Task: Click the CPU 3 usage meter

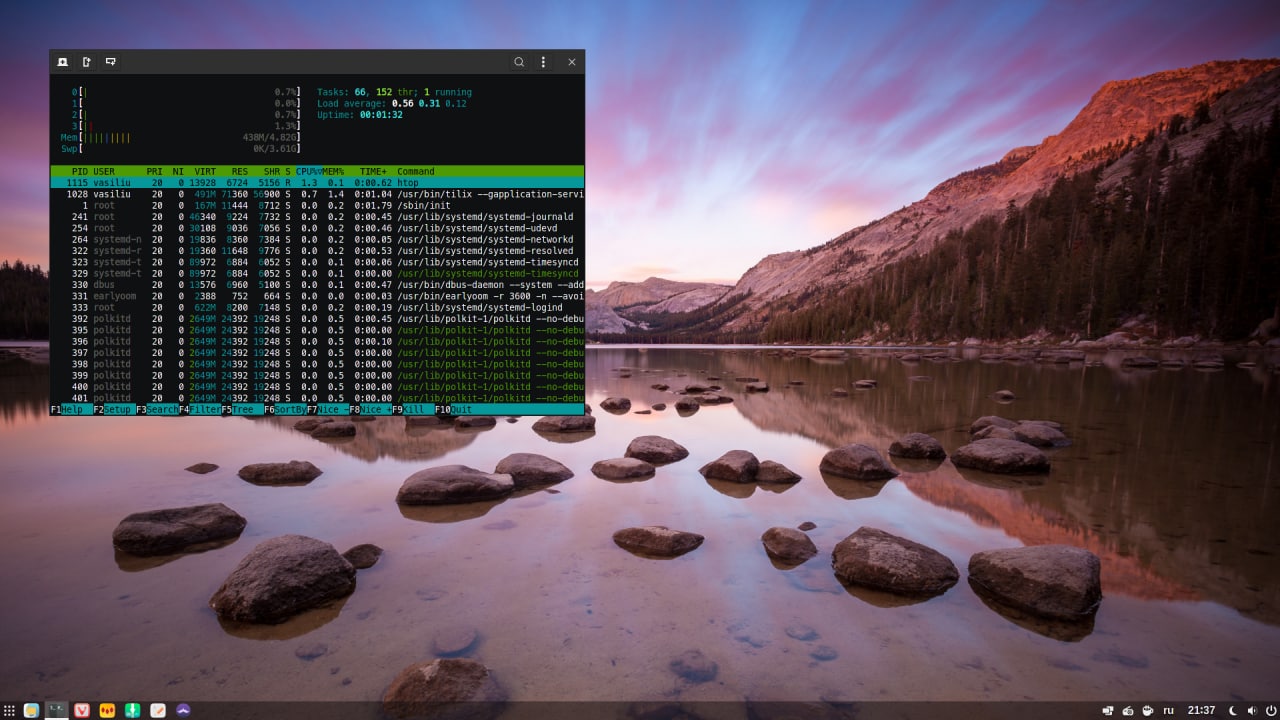Action: pos(186,126)
